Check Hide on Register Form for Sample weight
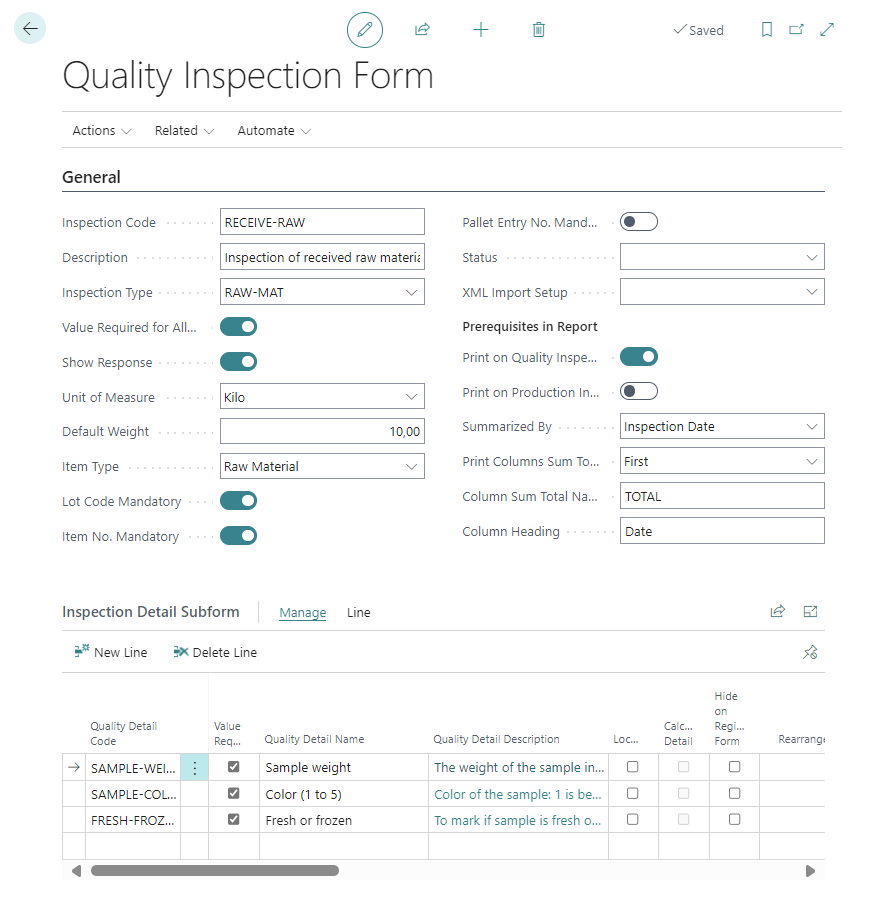 coord(735,767)
